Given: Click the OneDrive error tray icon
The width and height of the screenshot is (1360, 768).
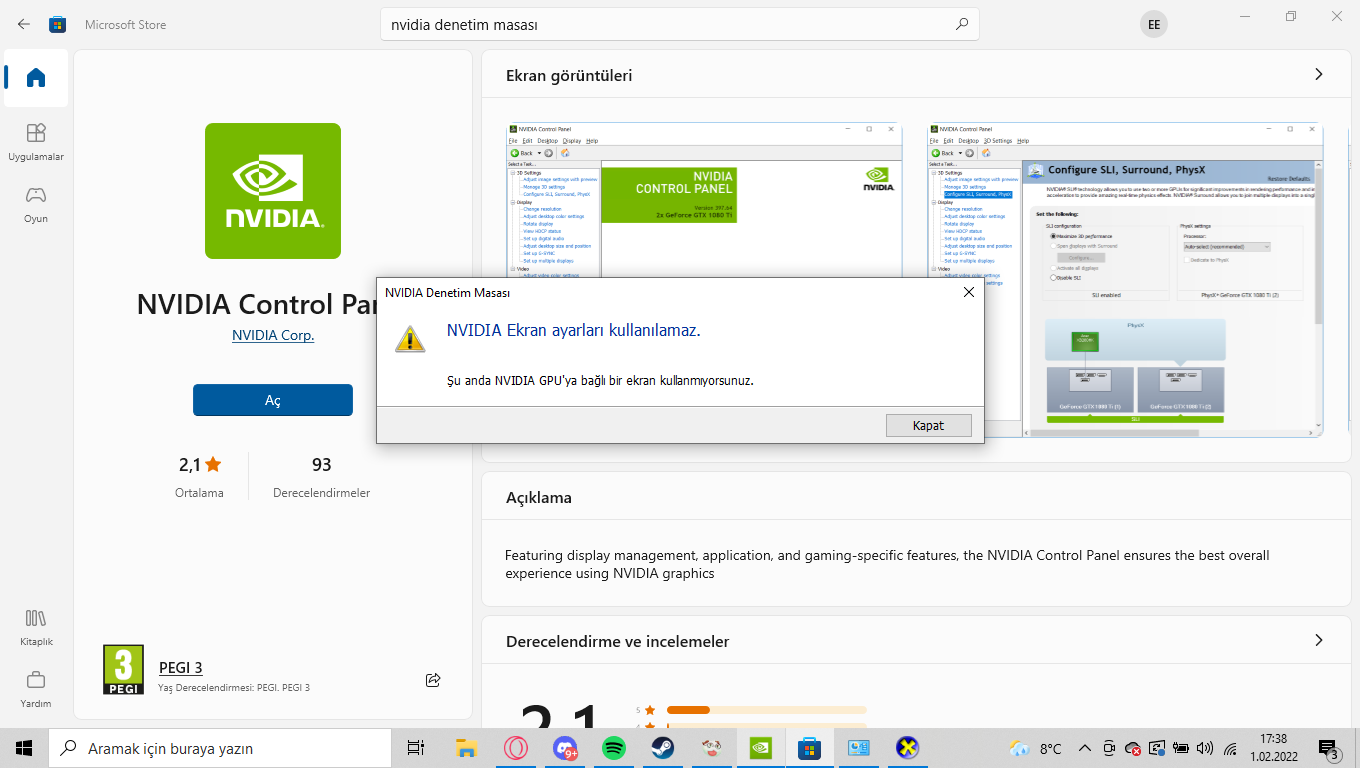Looking at the screenshot, I should click(1133, 748).
